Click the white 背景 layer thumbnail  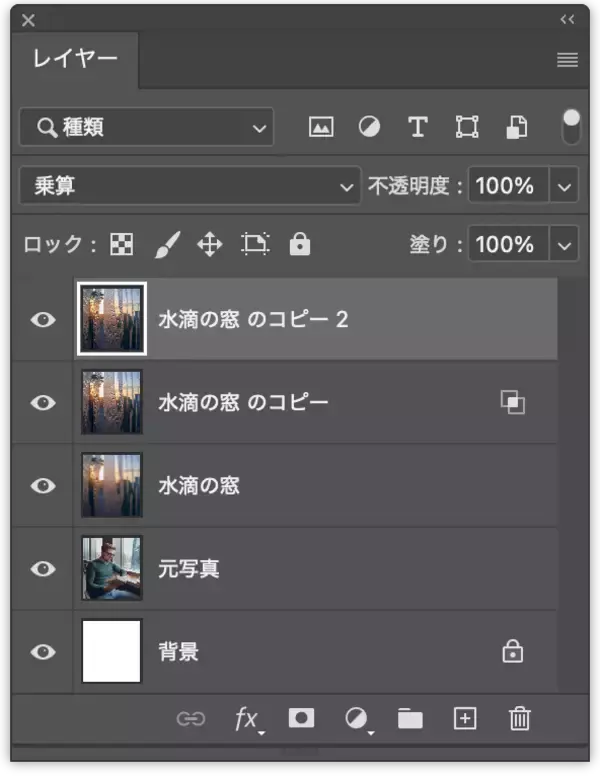coord(112,652)
